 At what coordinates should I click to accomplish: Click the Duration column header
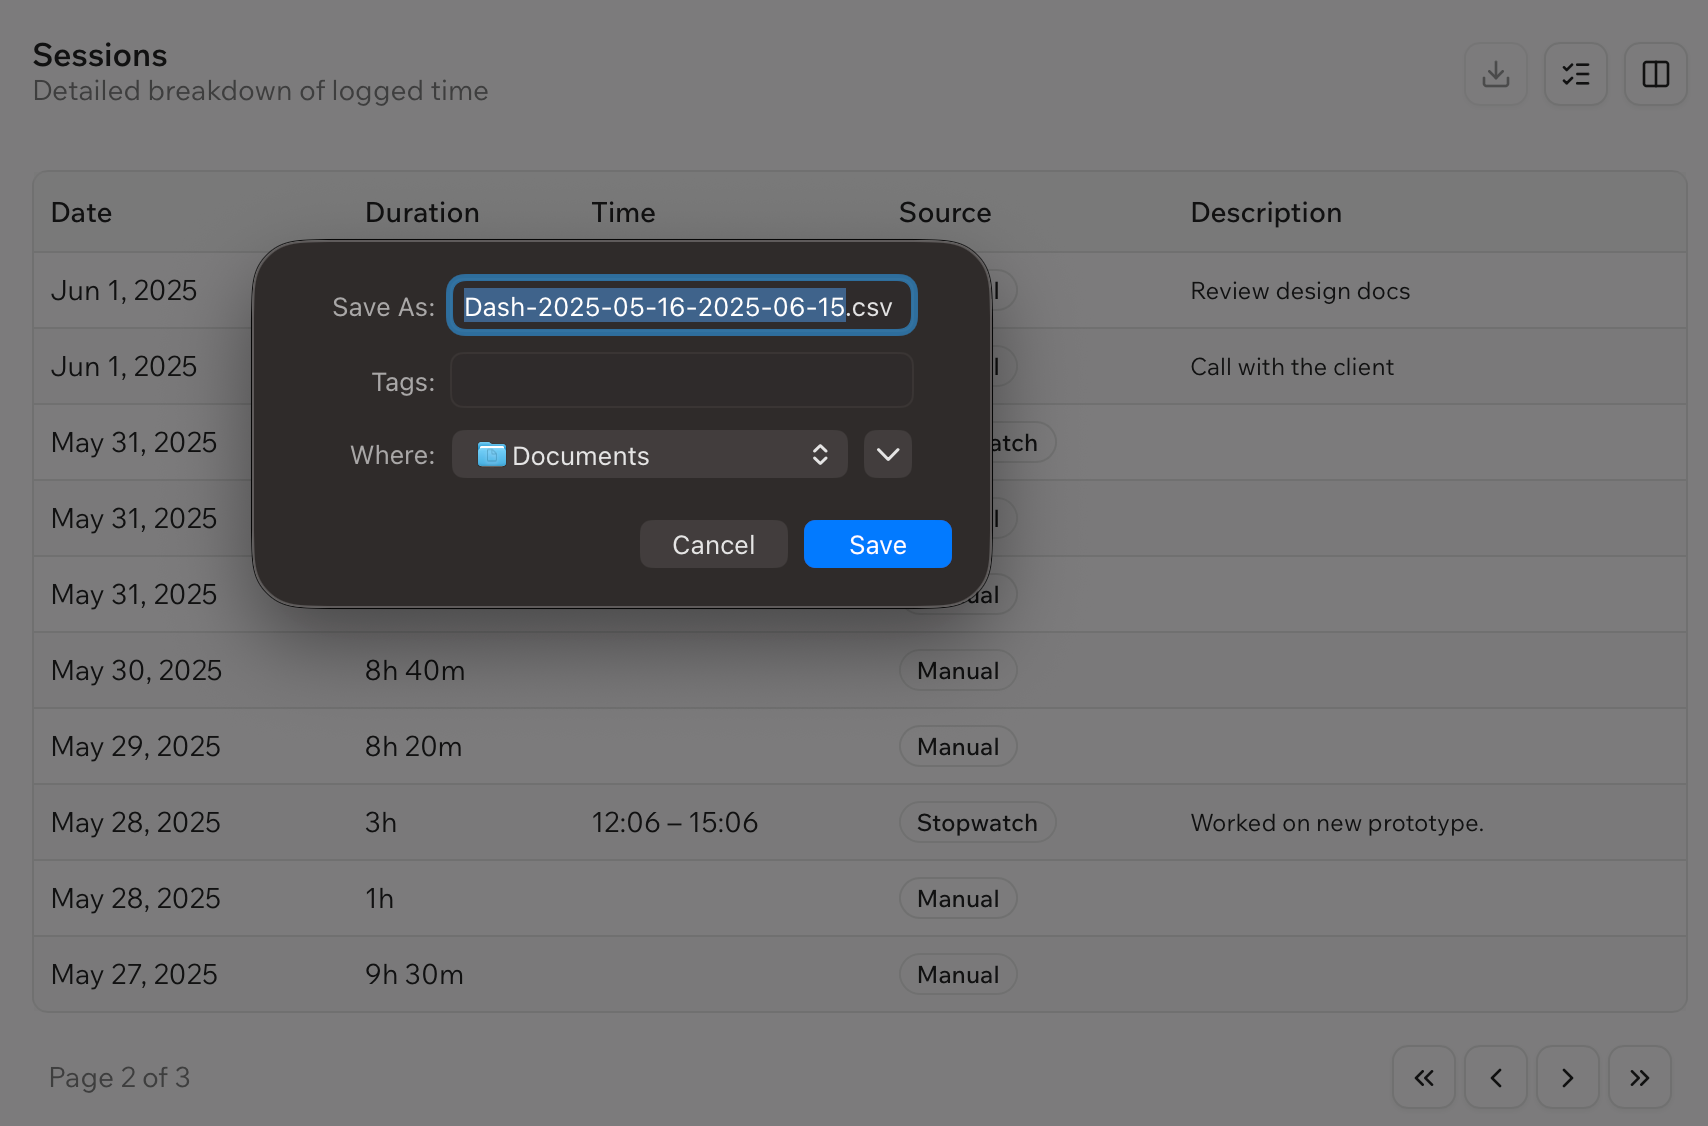tap(422, 213)
